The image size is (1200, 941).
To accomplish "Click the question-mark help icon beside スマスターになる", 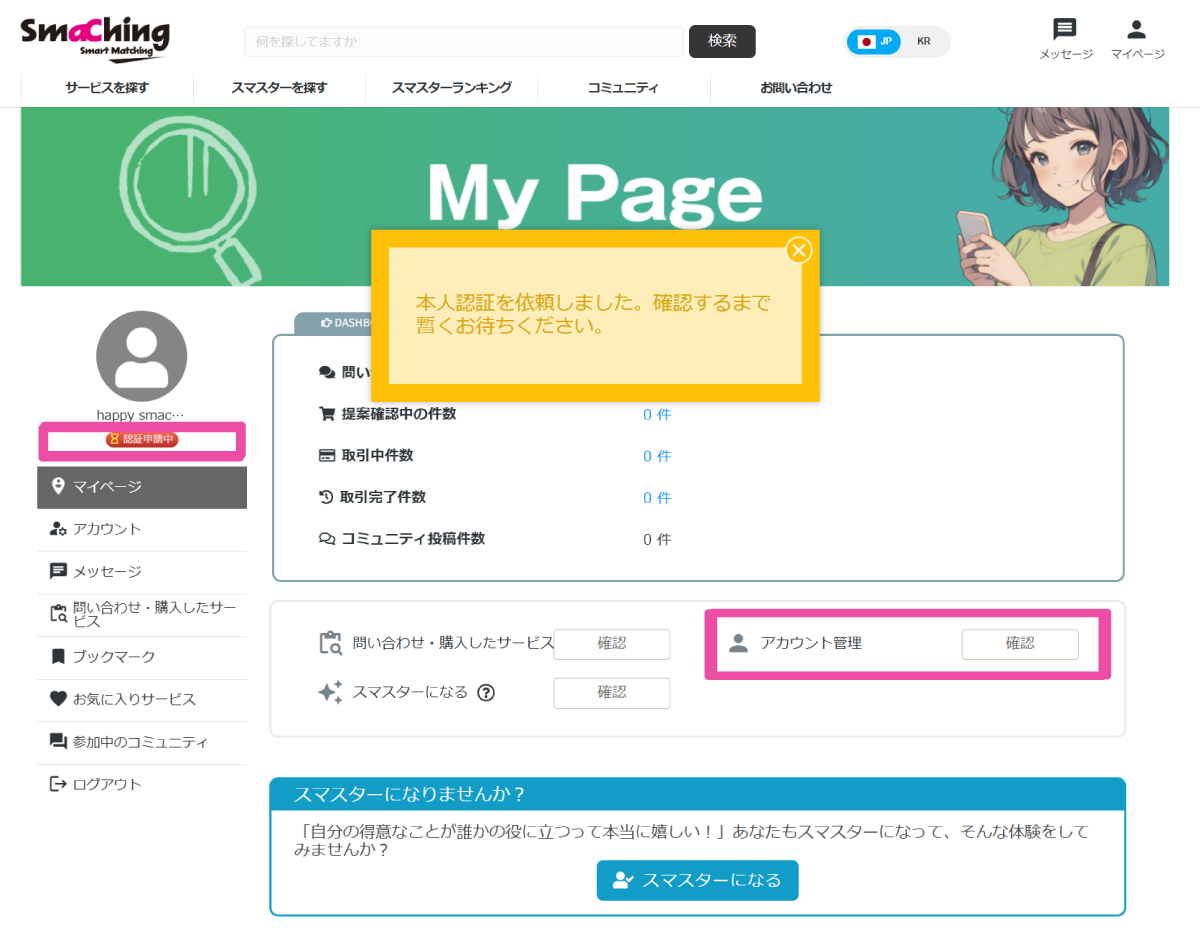I will click(x=487, y=692).
